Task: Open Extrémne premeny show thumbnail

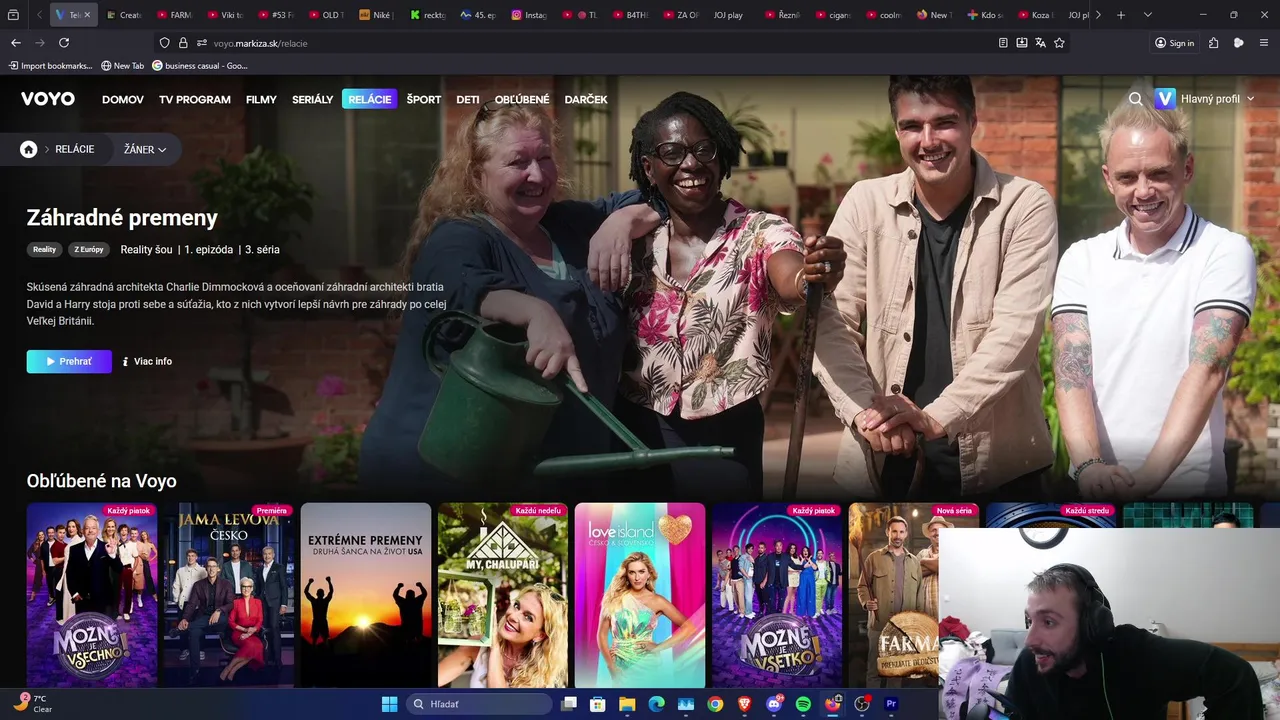Action: tap(366, 595)
